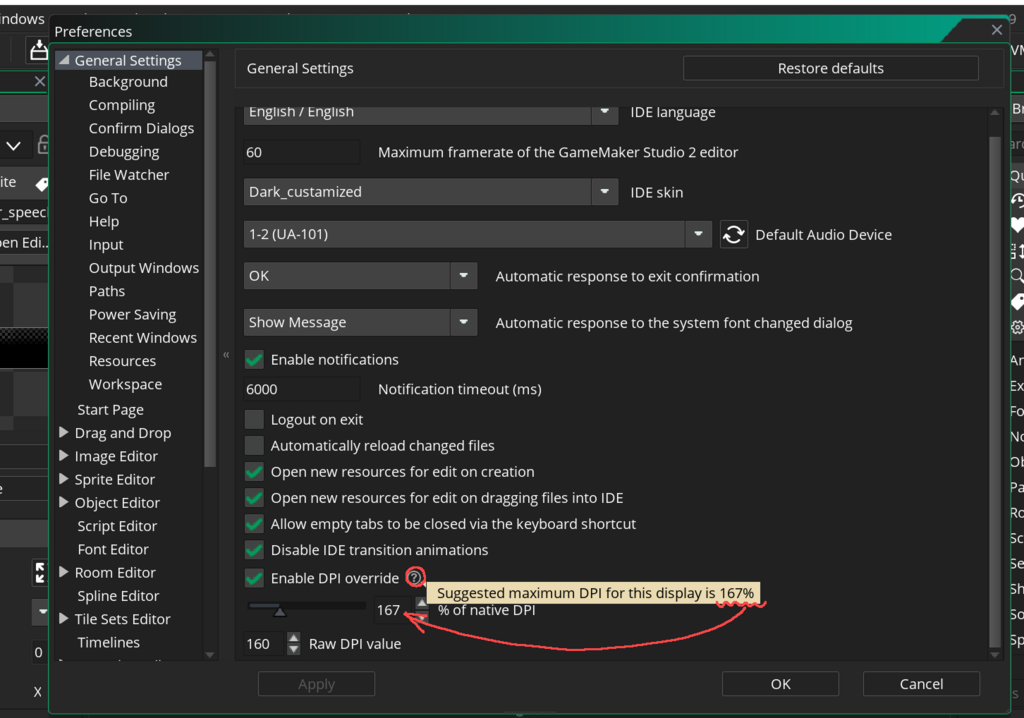Toggle Open new resources on dragging files into IDE
Viewport: 1024px width, 718px height.
[x=254, y=498]
